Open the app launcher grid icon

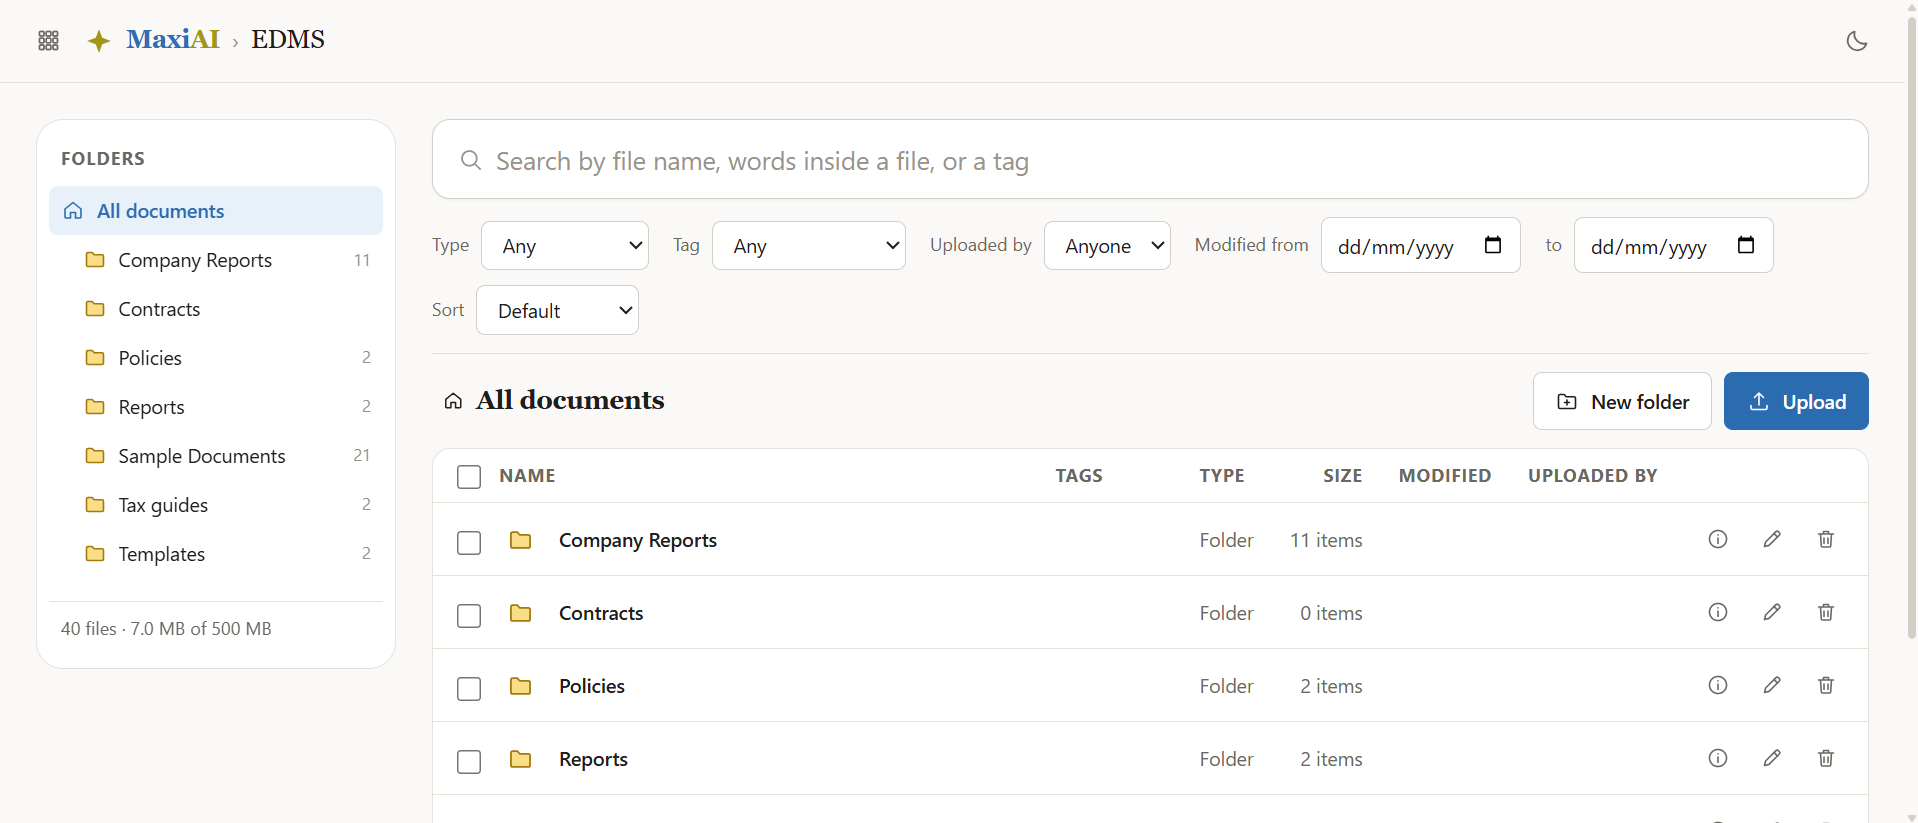pos(48,40)
